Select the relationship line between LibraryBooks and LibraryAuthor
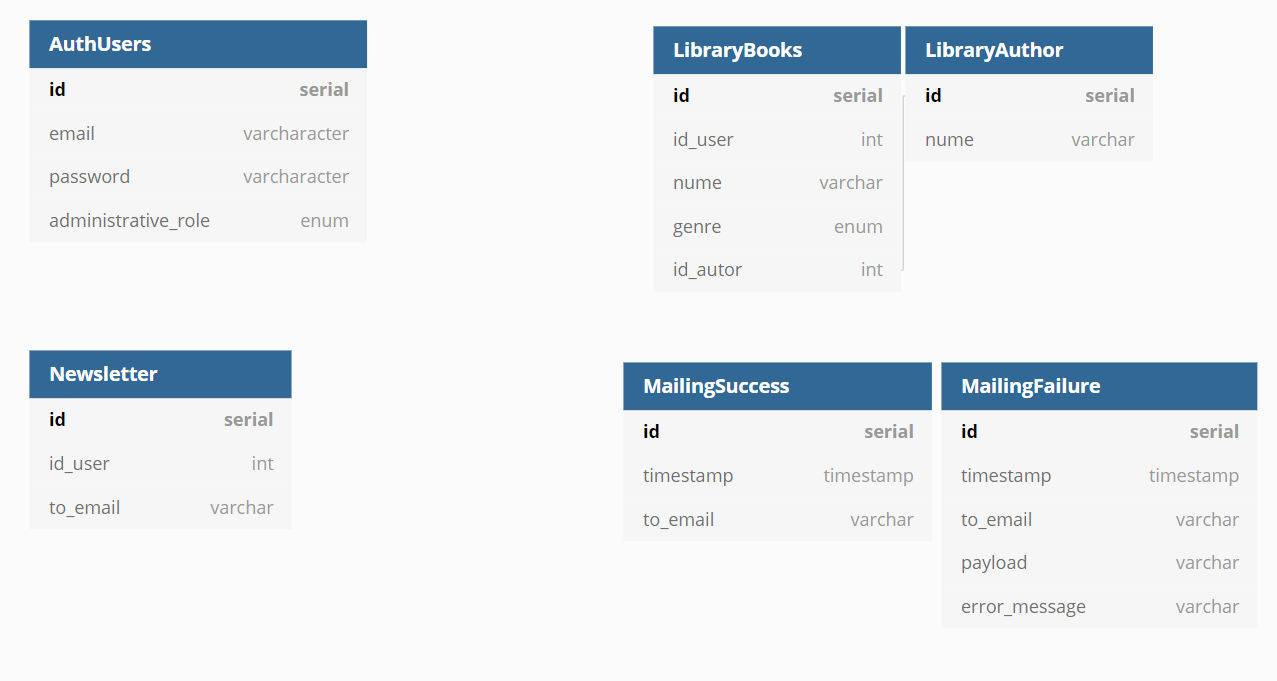This screenshot has height=681, width=1277. click(903, 183)
